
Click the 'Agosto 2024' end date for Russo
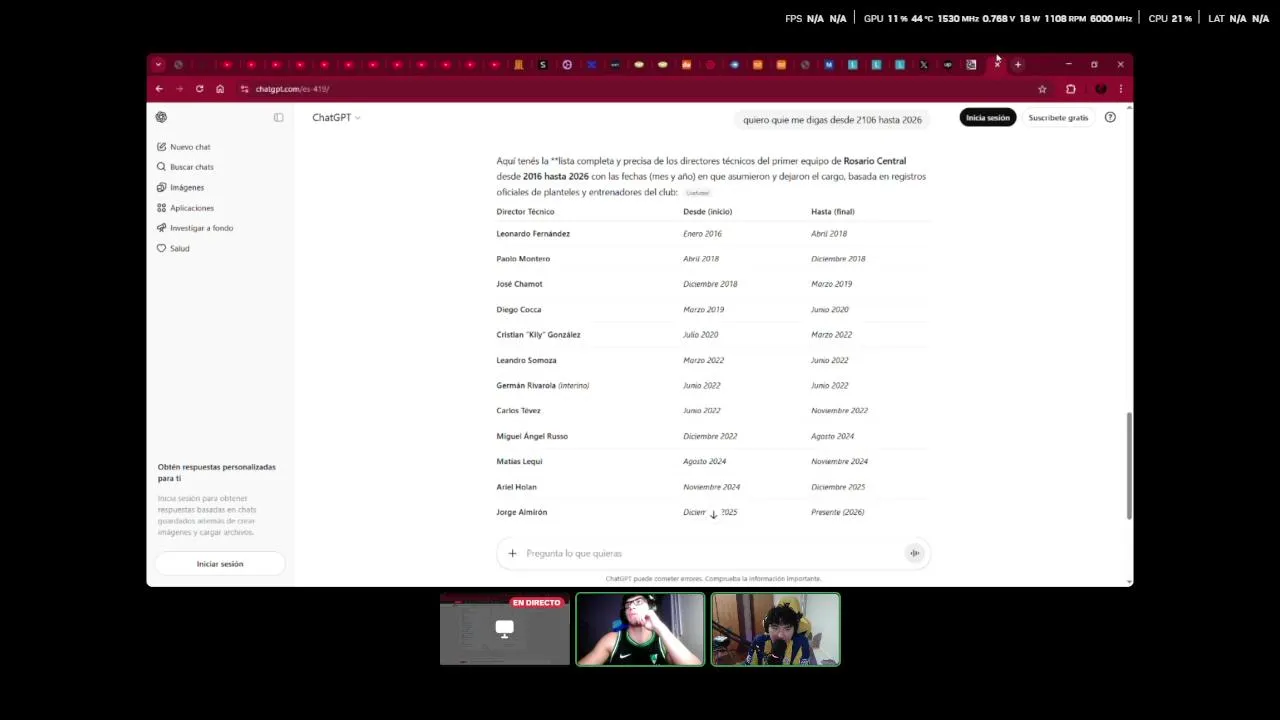[833, 436]
